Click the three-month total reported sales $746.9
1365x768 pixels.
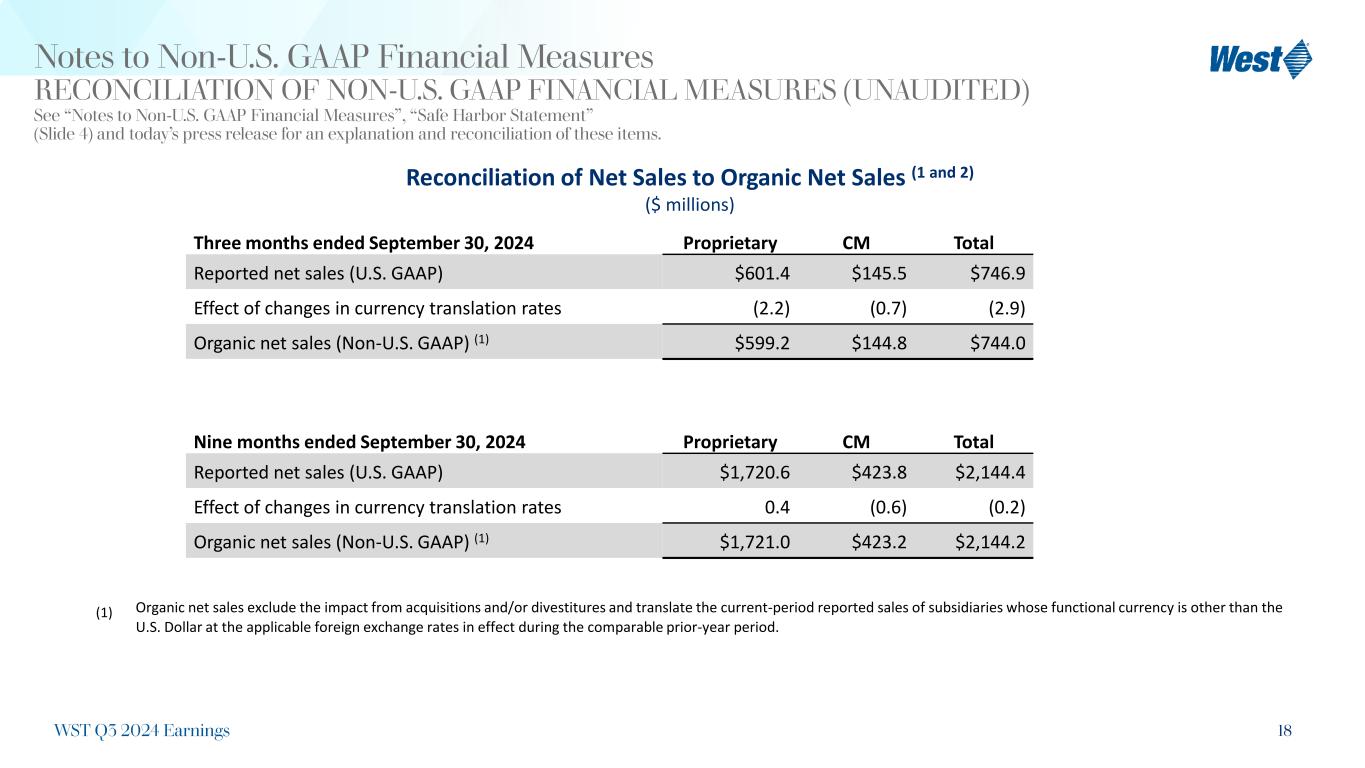pyautogui.click(x=997, y=273)
